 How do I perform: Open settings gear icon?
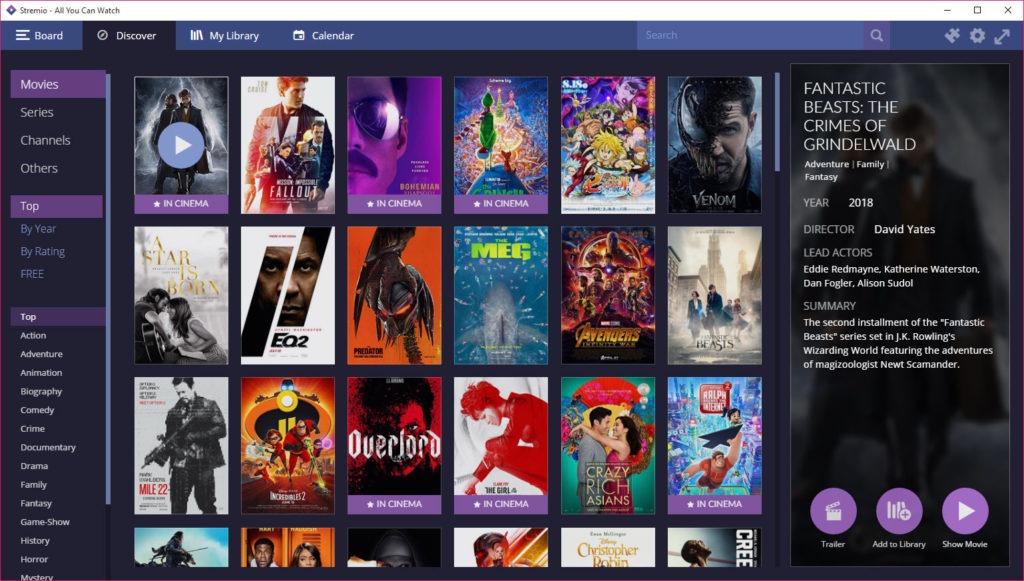point(977,36)
